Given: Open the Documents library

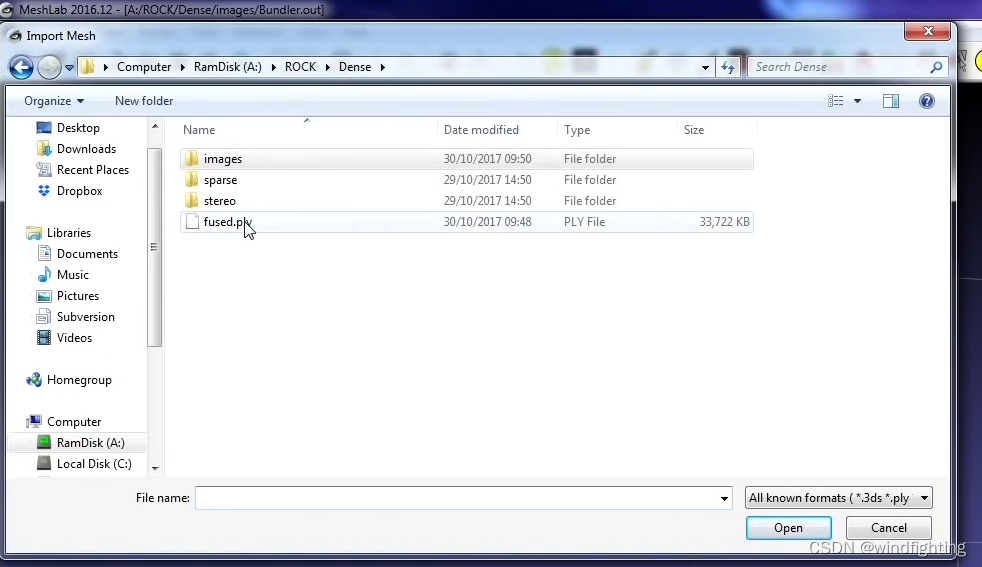Looking at the screenshot, I should click(87, 254).
